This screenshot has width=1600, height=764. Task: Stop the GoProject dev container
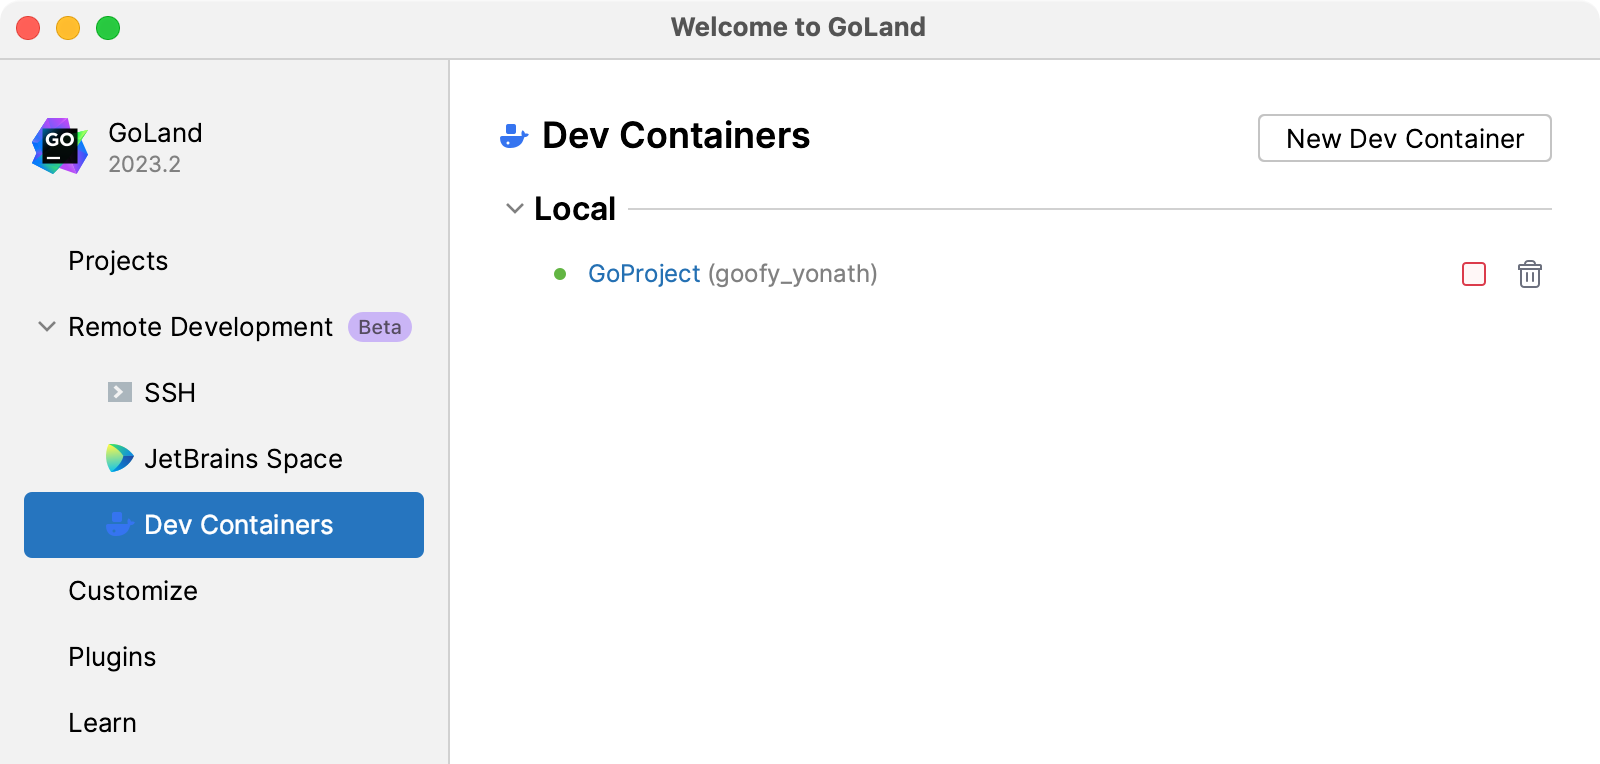1474,274
